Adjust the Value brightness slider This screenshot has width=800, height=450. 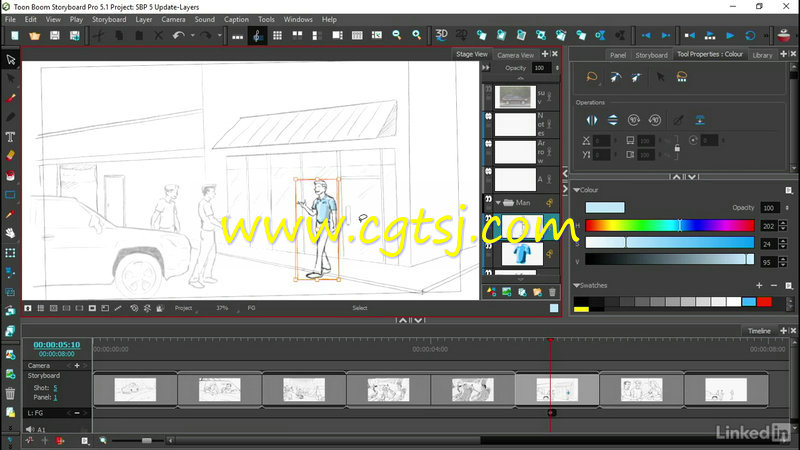tap(669, 259)
